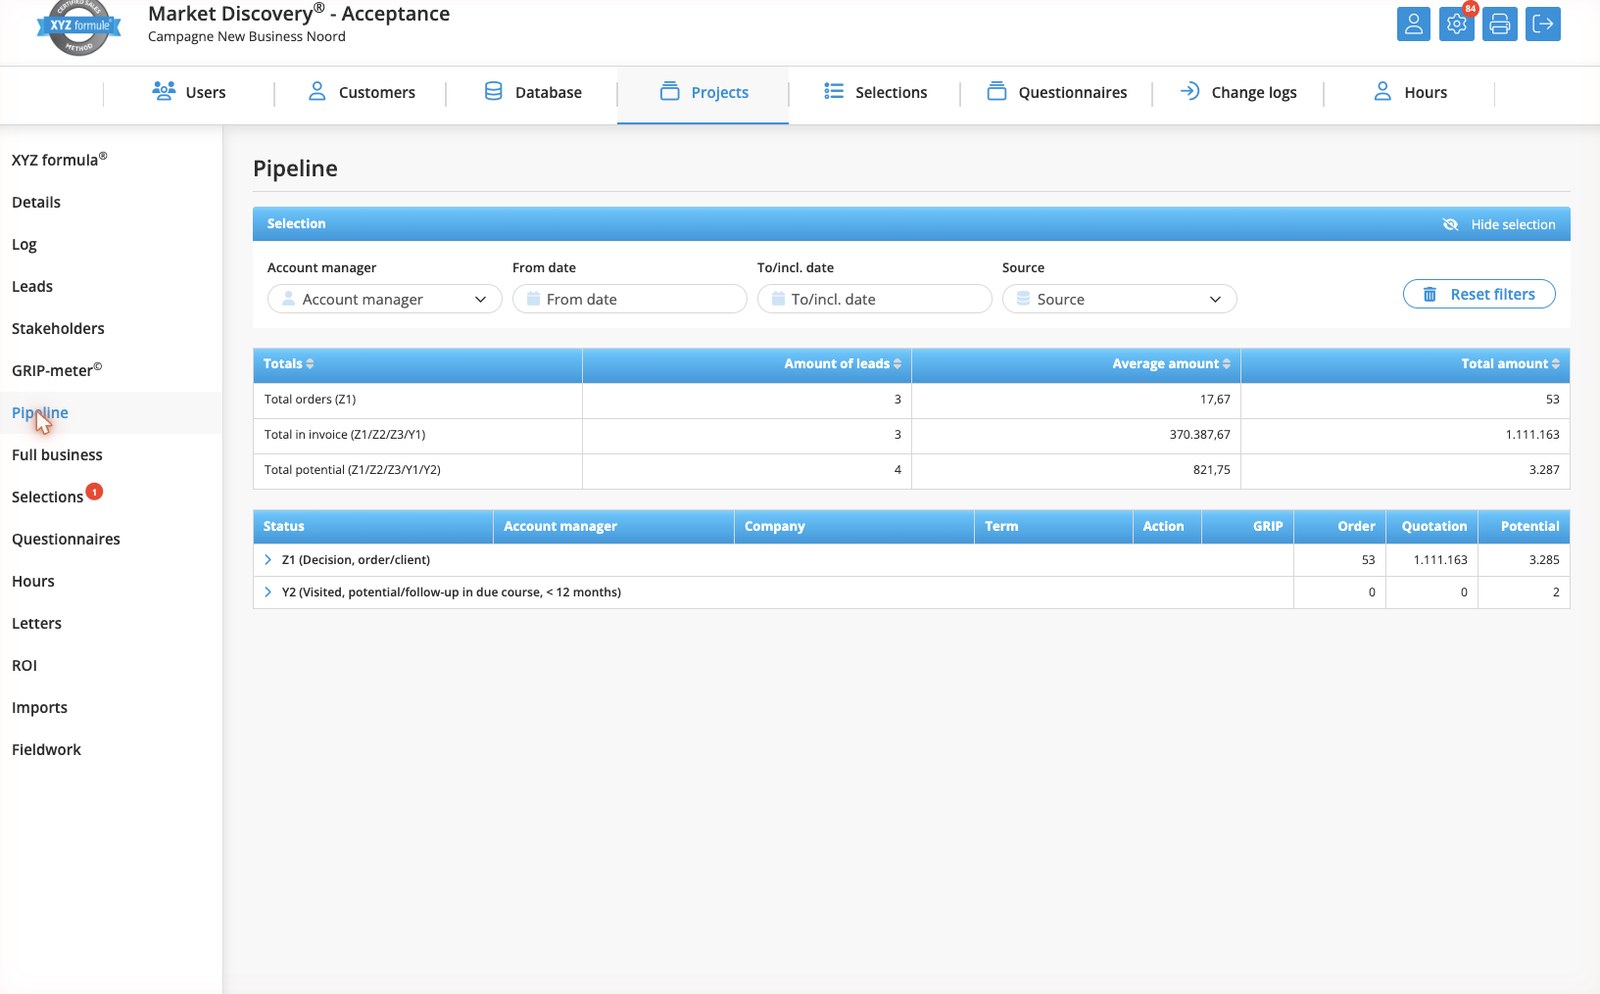Open Questionnaires in the sidebar
Screen dimensions: 1600x994
click(x=66, y=539)
